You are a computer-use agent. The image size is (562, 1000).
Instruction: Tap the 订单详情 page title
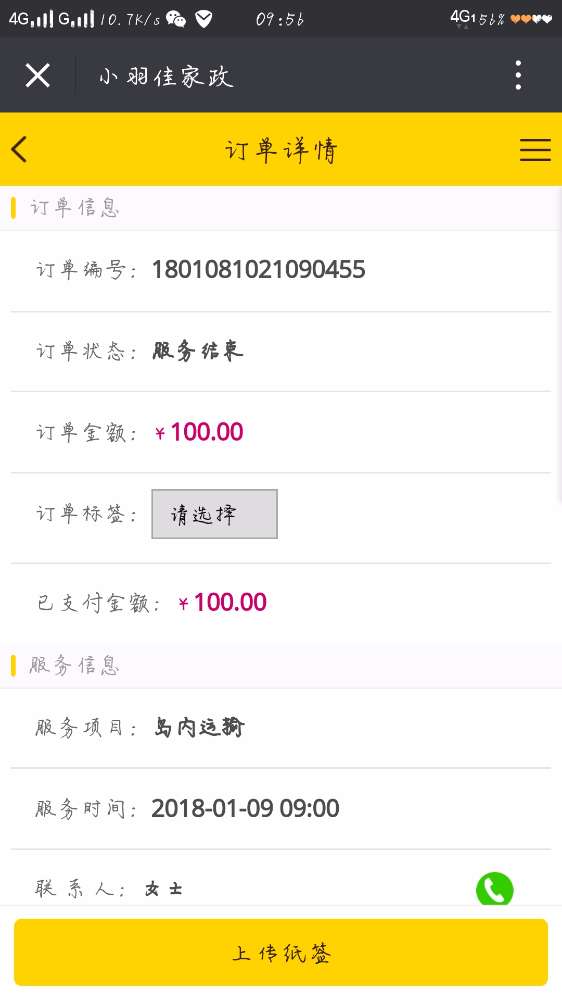[281, 151]
